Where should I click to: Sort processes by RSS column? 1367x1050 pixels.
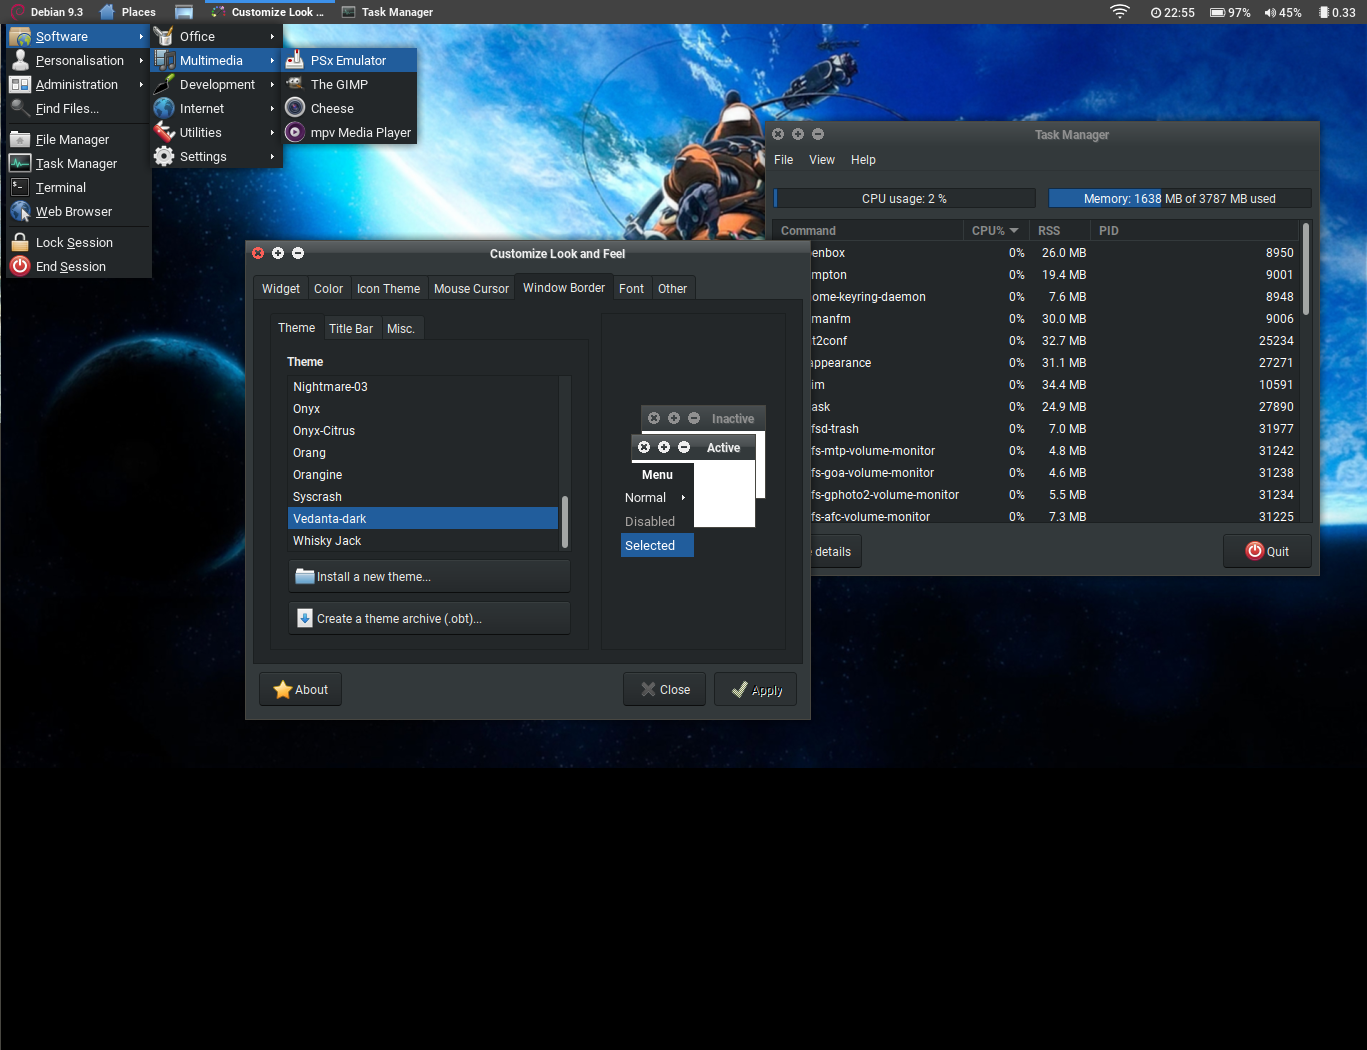[1060, 230]
